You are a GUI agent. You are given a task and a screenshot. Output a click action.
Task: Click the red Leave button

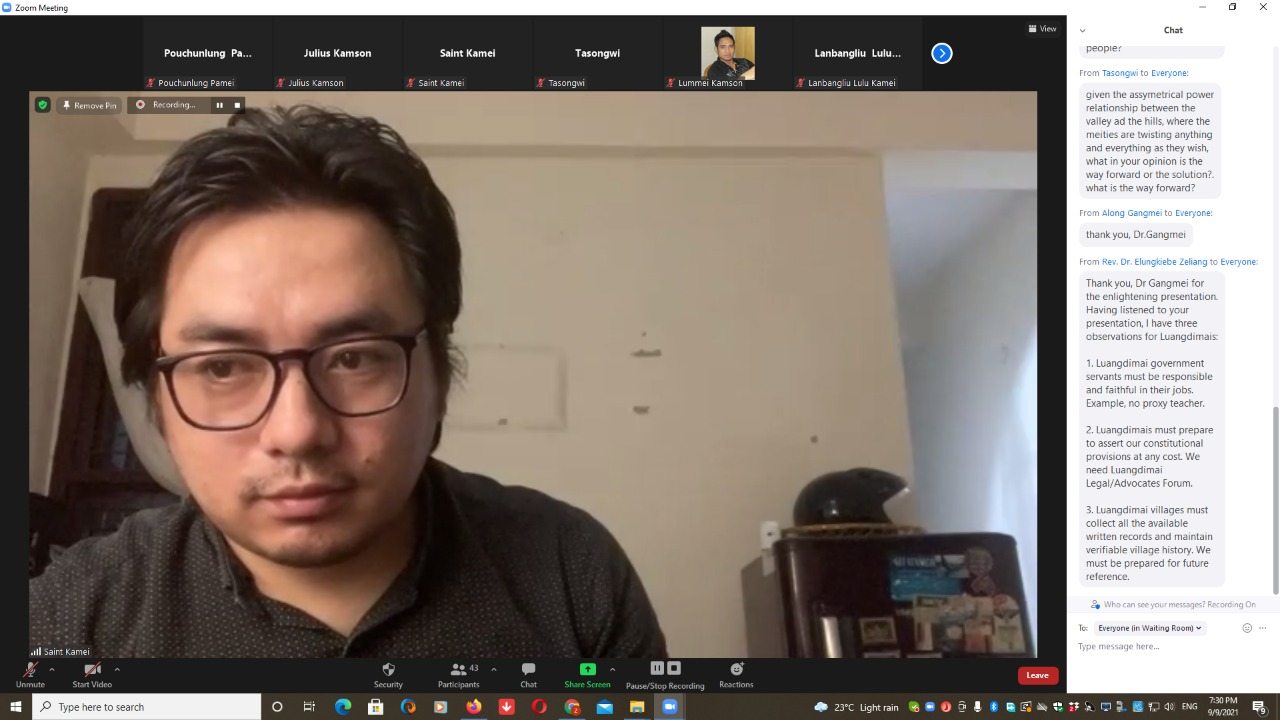pos(1037,675)
